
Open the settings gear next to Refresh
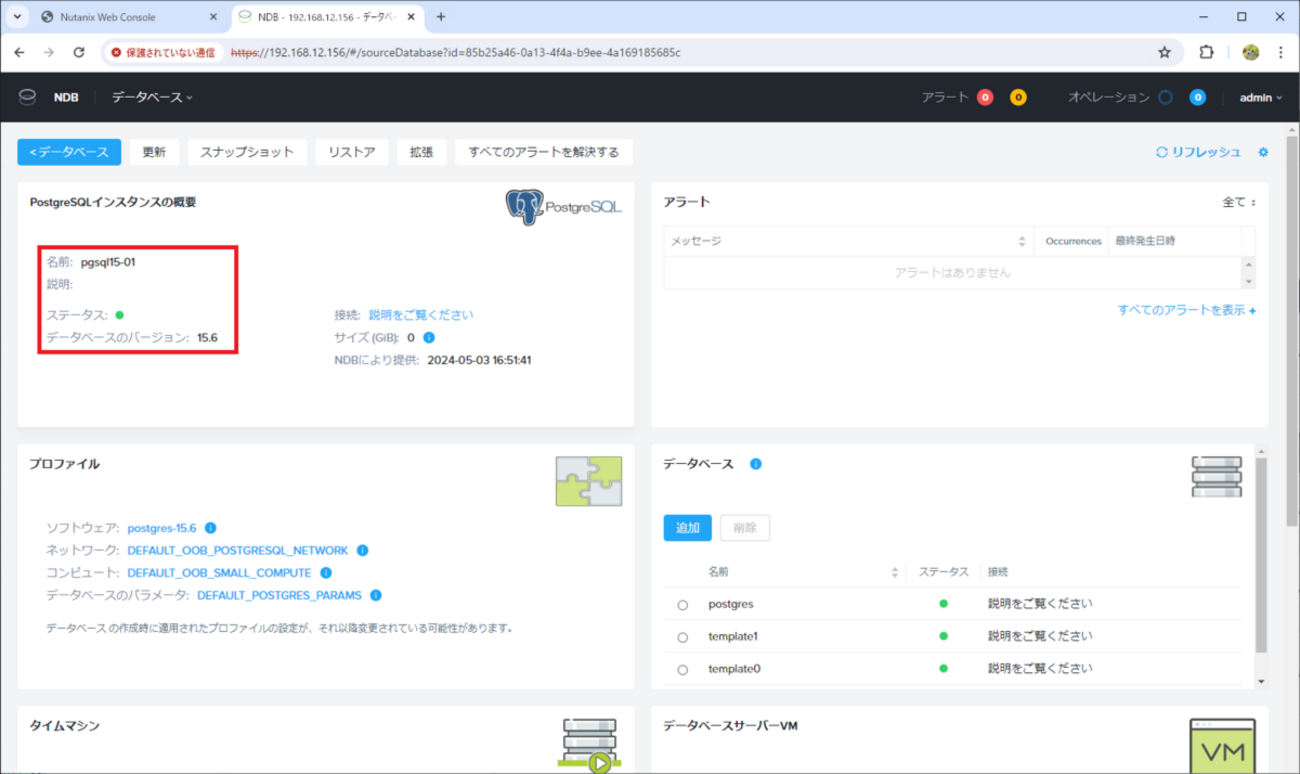tap(1263, 152)
